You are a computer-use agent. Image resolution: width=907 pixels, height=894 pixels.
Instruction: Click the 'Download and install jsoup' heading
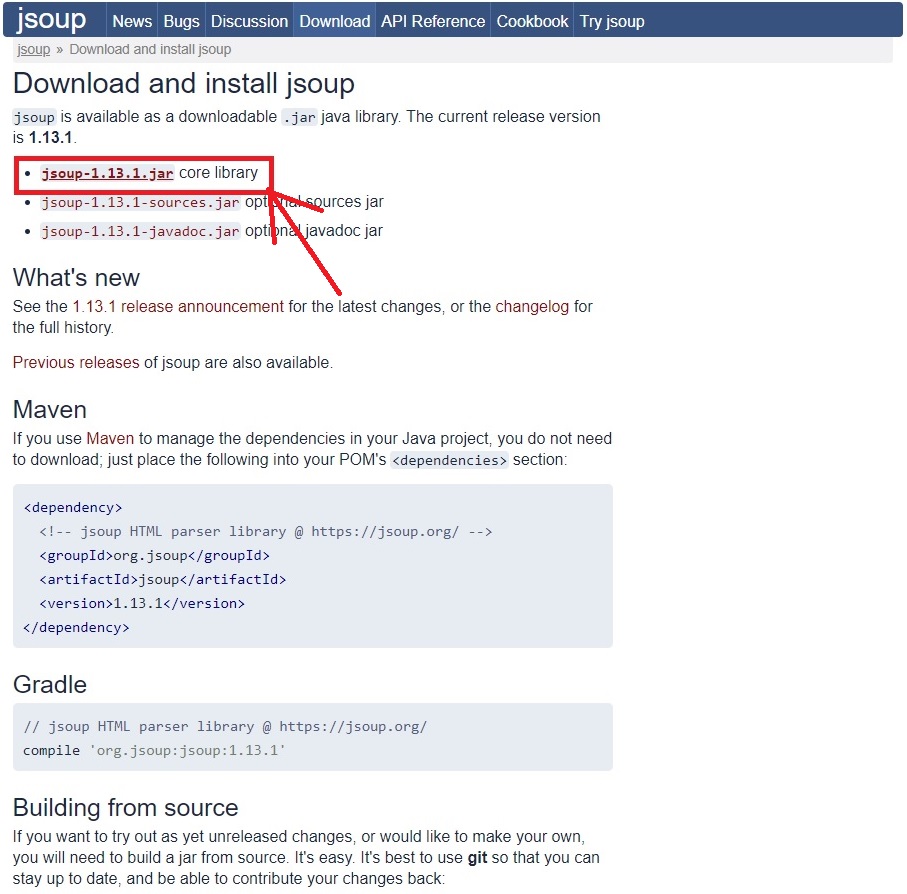coord(183,83)
